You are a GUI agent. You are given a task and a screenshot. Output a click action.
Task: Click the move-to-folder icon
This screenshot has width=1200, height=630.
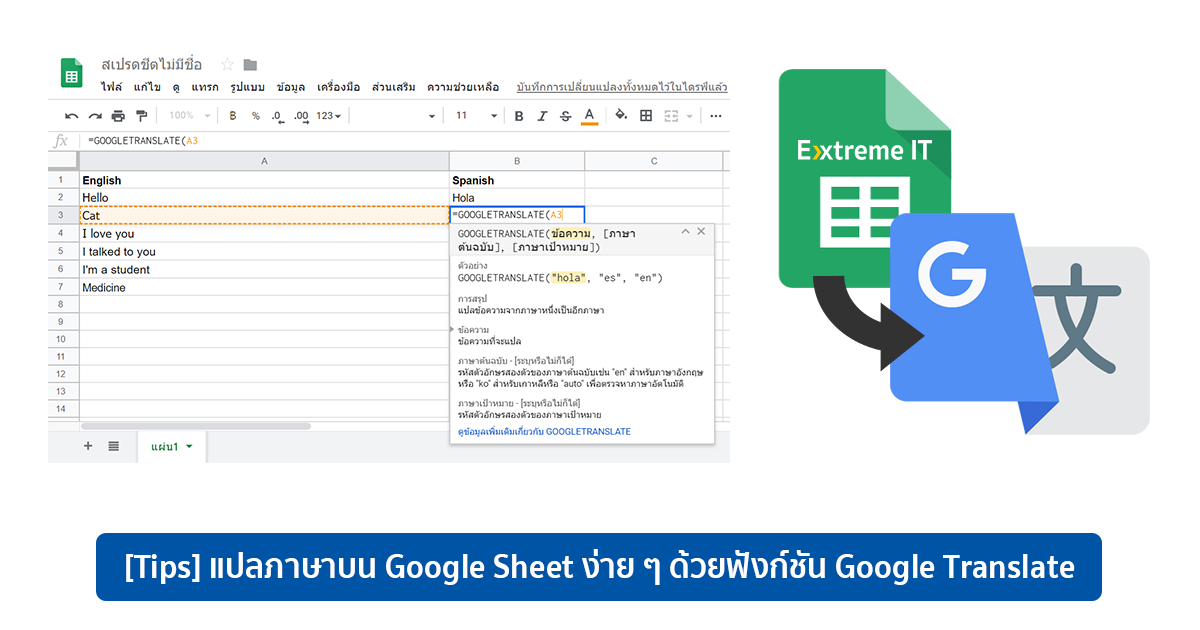tap(250, 65)
